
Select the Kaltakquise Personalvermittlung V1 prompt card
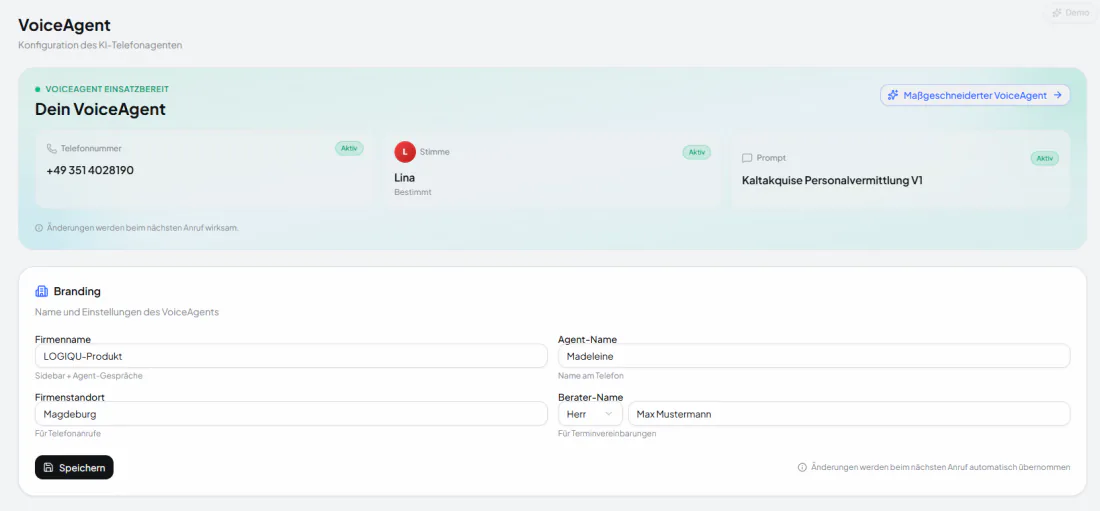pyautogui.click(x=901, y=169)
